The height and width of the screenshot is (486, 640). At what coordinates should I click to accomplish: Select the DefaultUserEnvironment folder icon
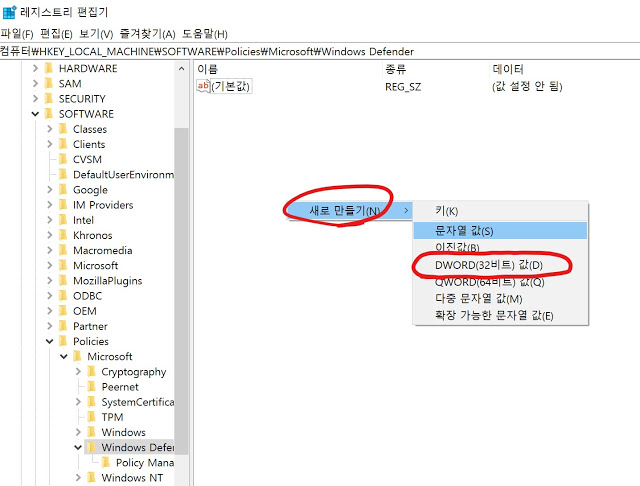click(x=63, y=175)
